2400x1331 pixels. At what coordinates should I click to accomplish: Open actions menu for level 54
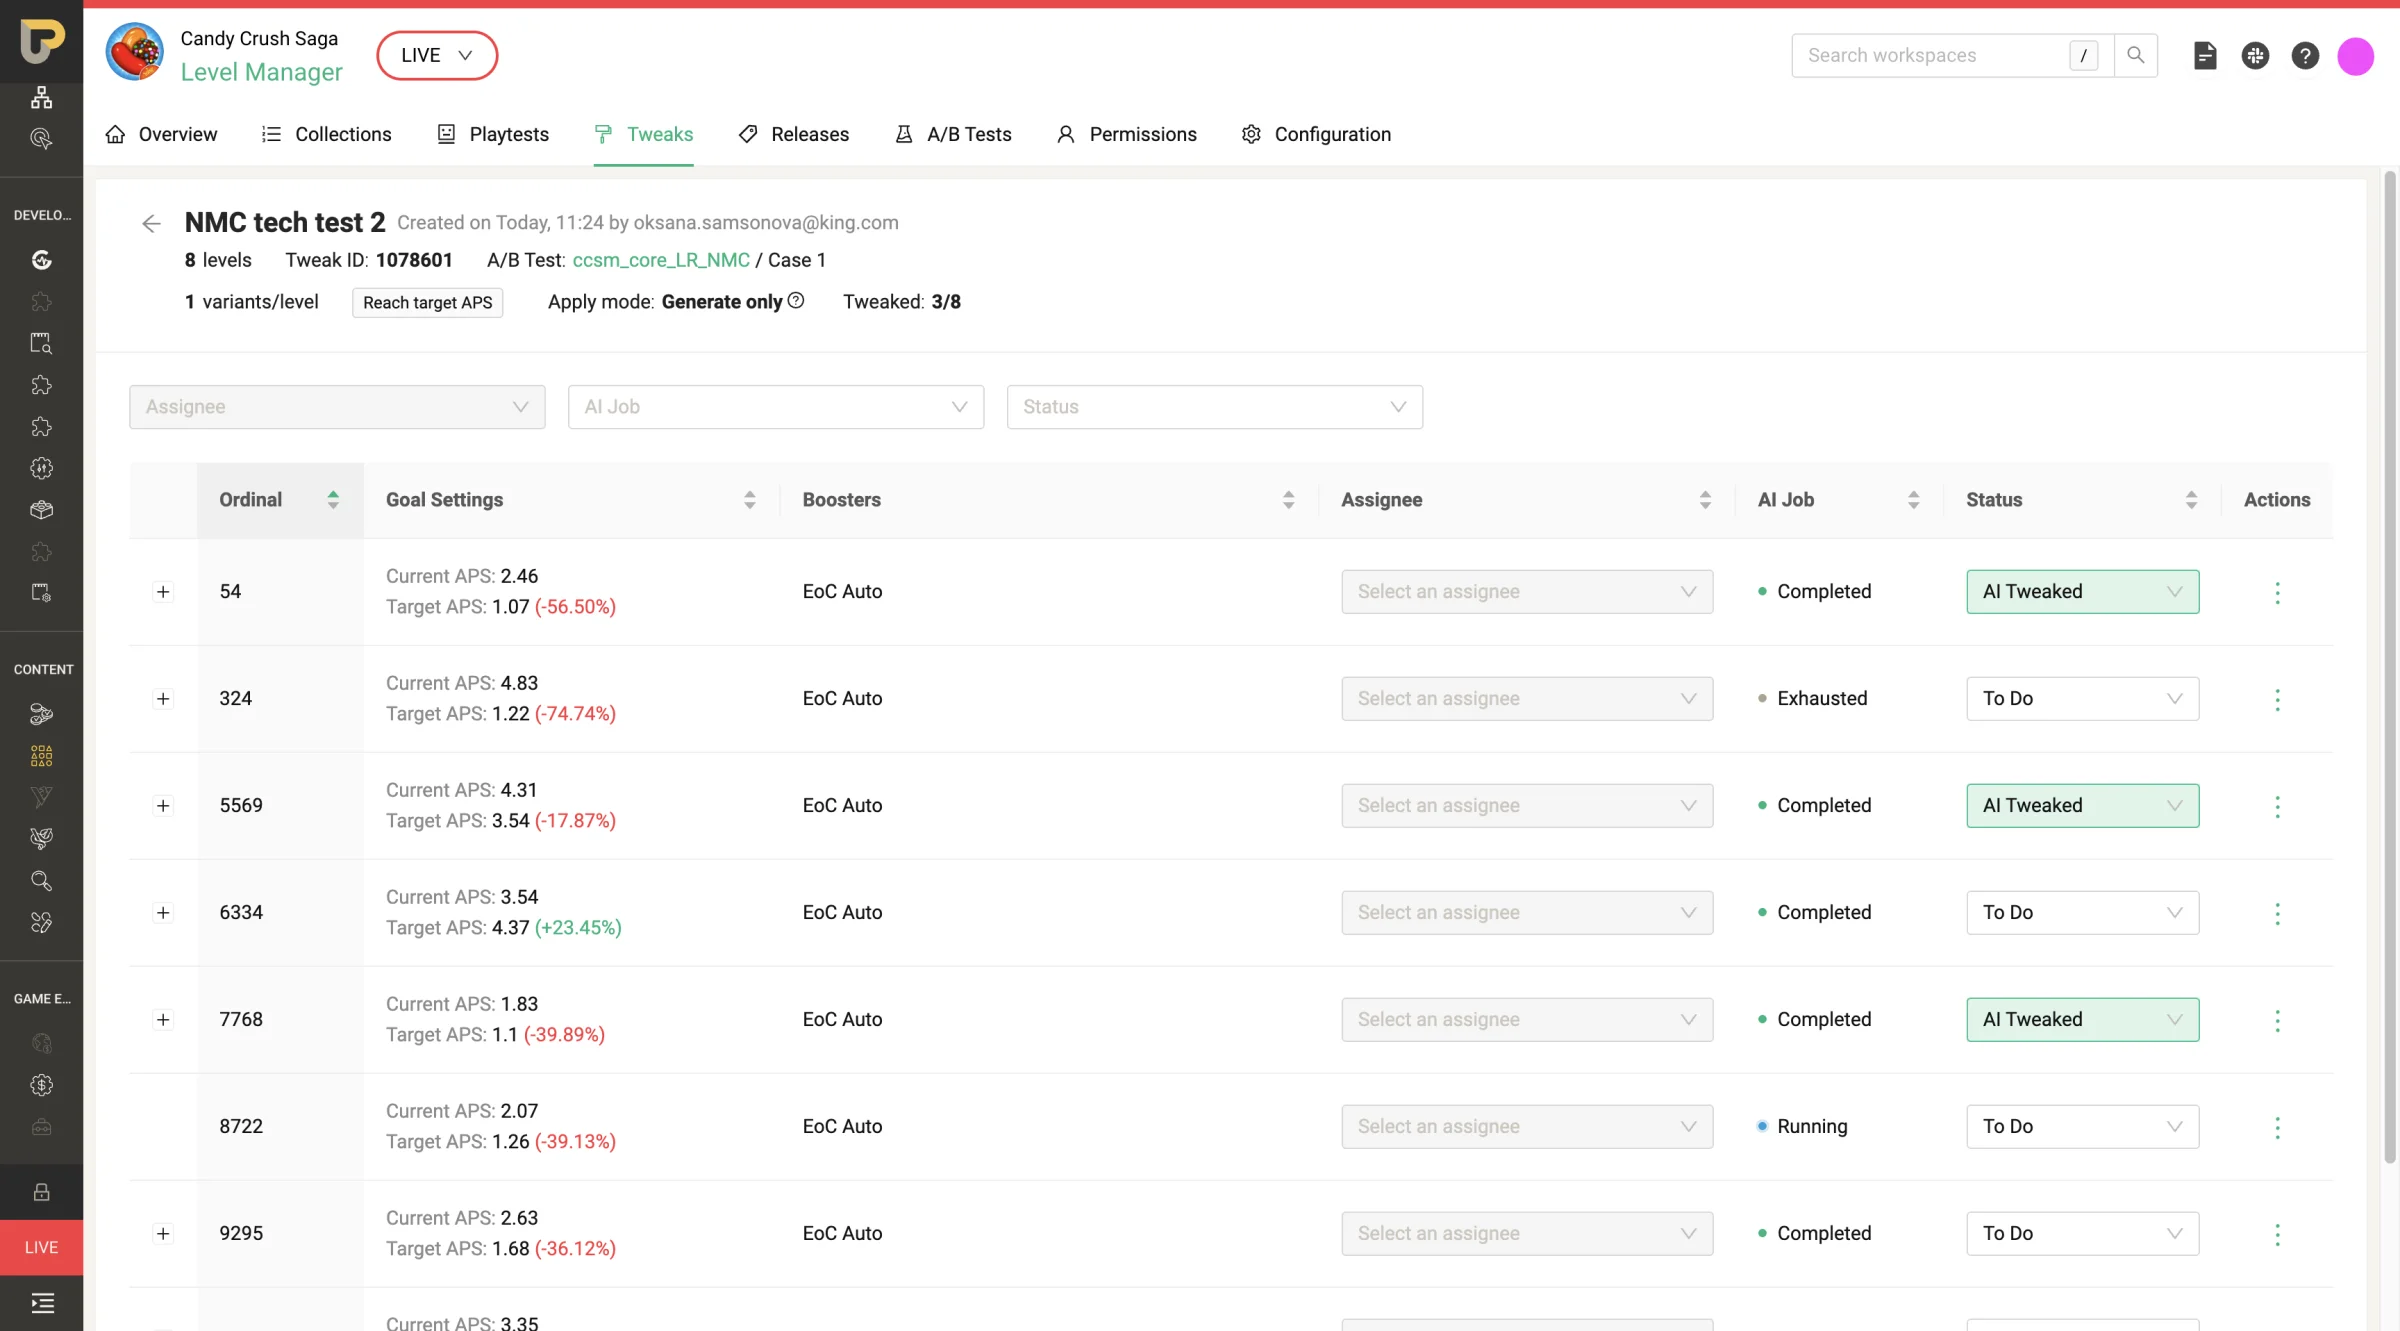tap(2277, 592)
